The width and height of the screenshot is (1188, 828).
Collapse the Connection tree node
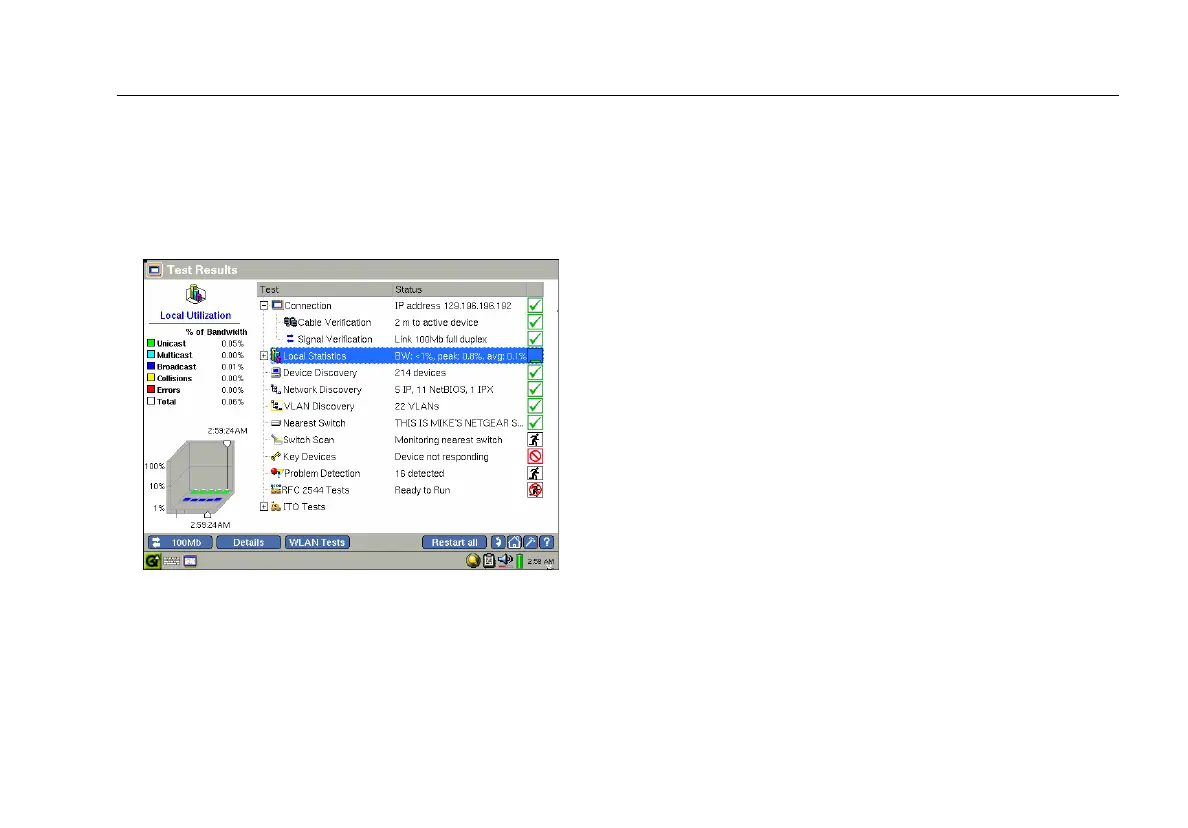tap(264, 306)
